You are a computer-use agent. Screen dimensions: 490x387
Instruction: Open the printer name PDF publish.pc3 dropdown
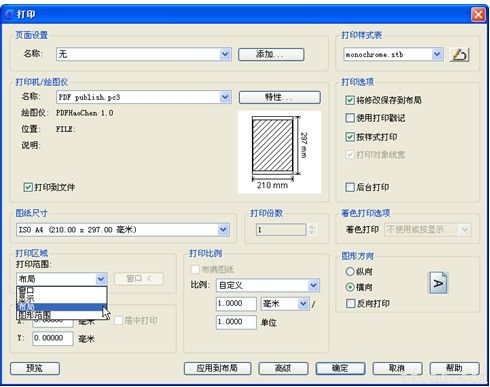pos(226,97)
